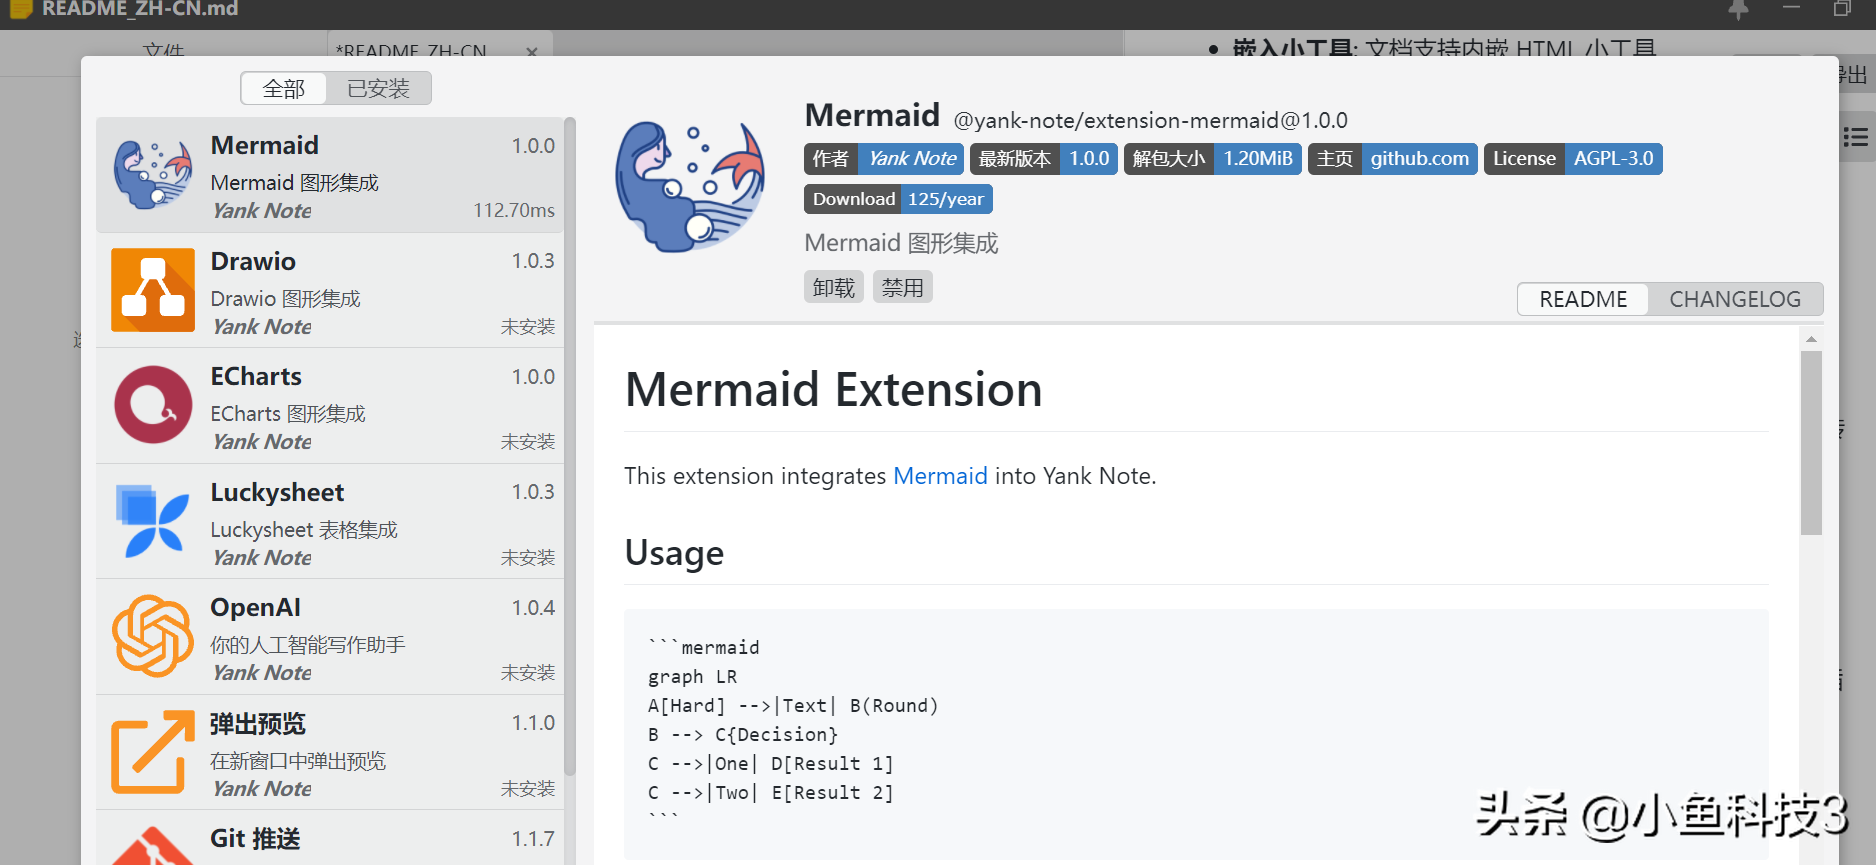1876x865 pixels.
Task: Select the Mermaid row title in list
Action: tap(264, 145)
